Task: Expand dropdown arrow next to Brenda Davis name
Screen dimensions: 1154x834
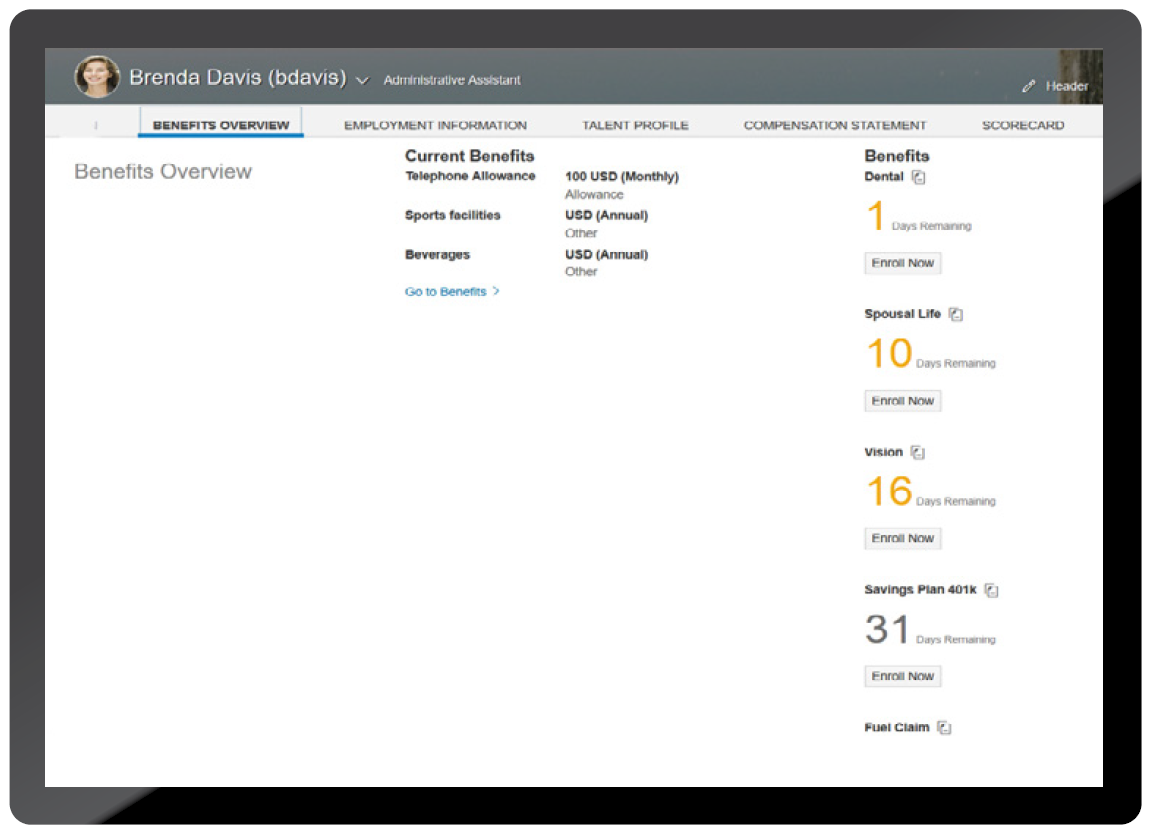Action: point(362,81)
